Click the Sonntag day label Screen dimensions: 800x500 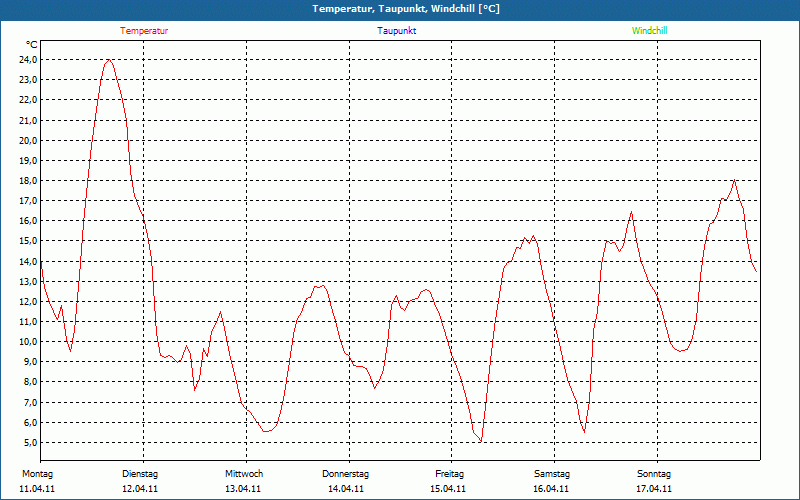(x=654, y=474)
